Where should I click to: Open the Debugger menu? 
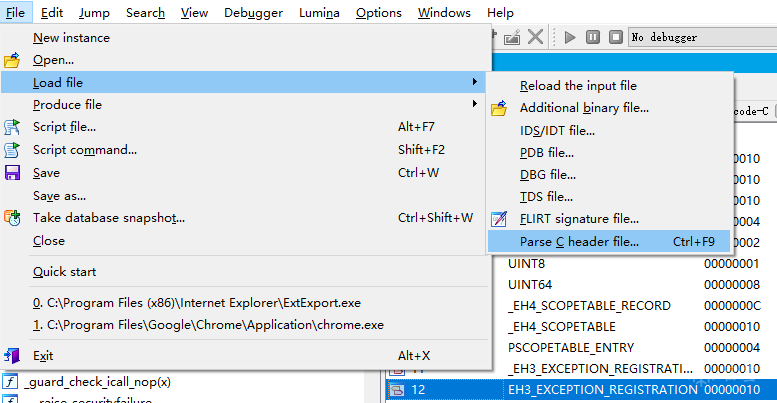253,13
